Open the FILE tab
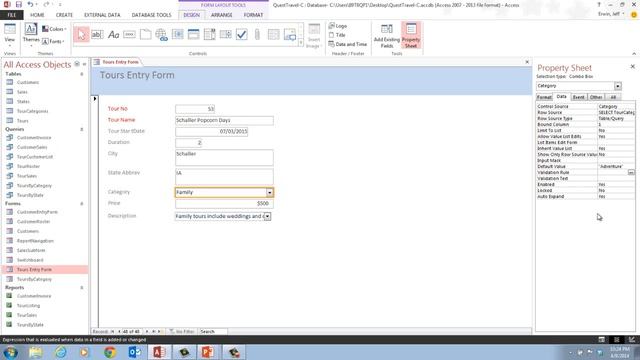This screenshot has height=360, width=640. 12,15
